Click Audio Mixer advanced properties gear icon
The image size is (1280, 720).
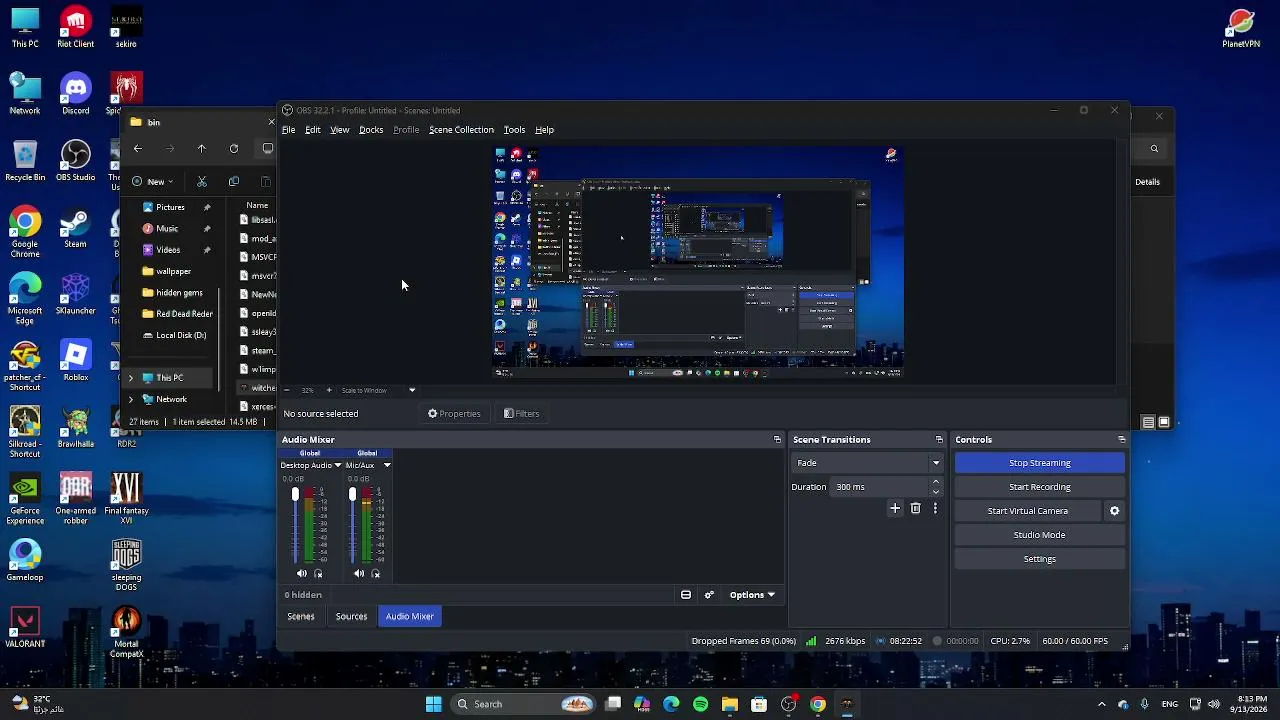click(x=709, y=595)
